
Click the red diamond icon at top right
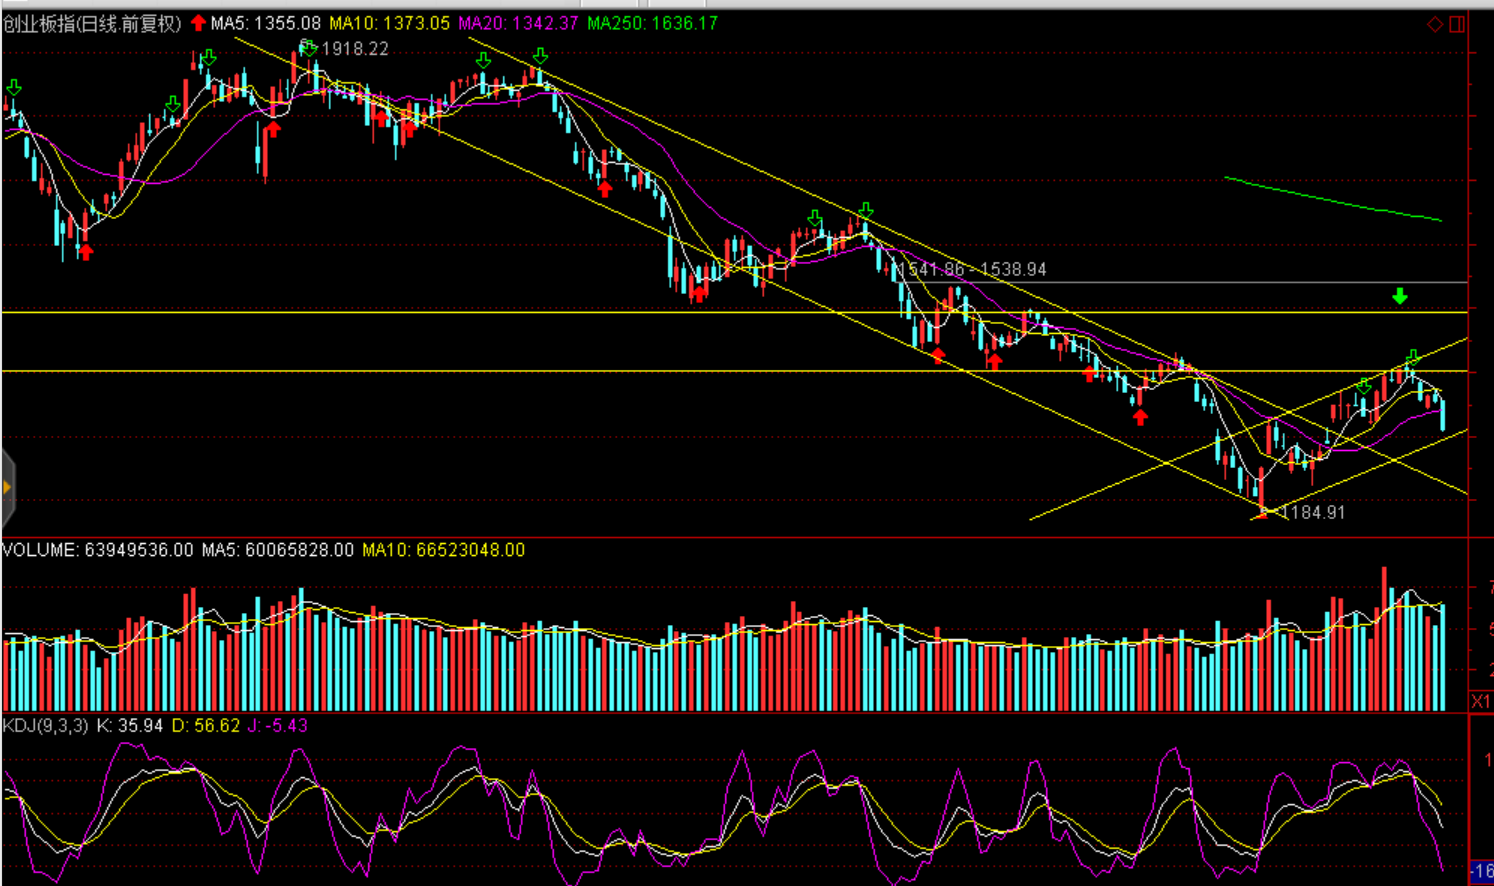click(x=1435, y=24)
